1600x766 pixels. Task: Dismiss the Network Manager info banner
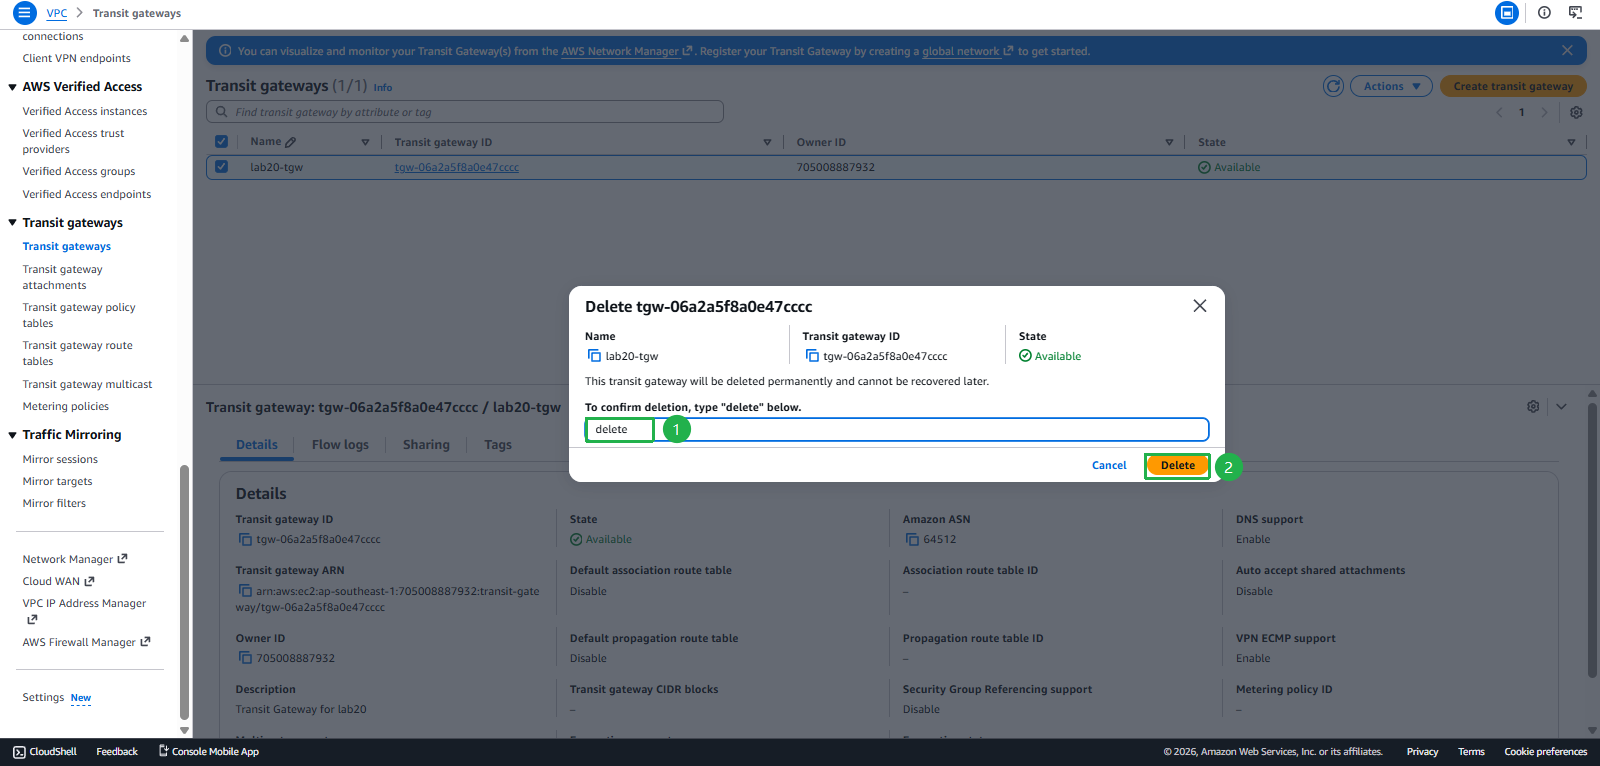click(x=1567, y=51)
